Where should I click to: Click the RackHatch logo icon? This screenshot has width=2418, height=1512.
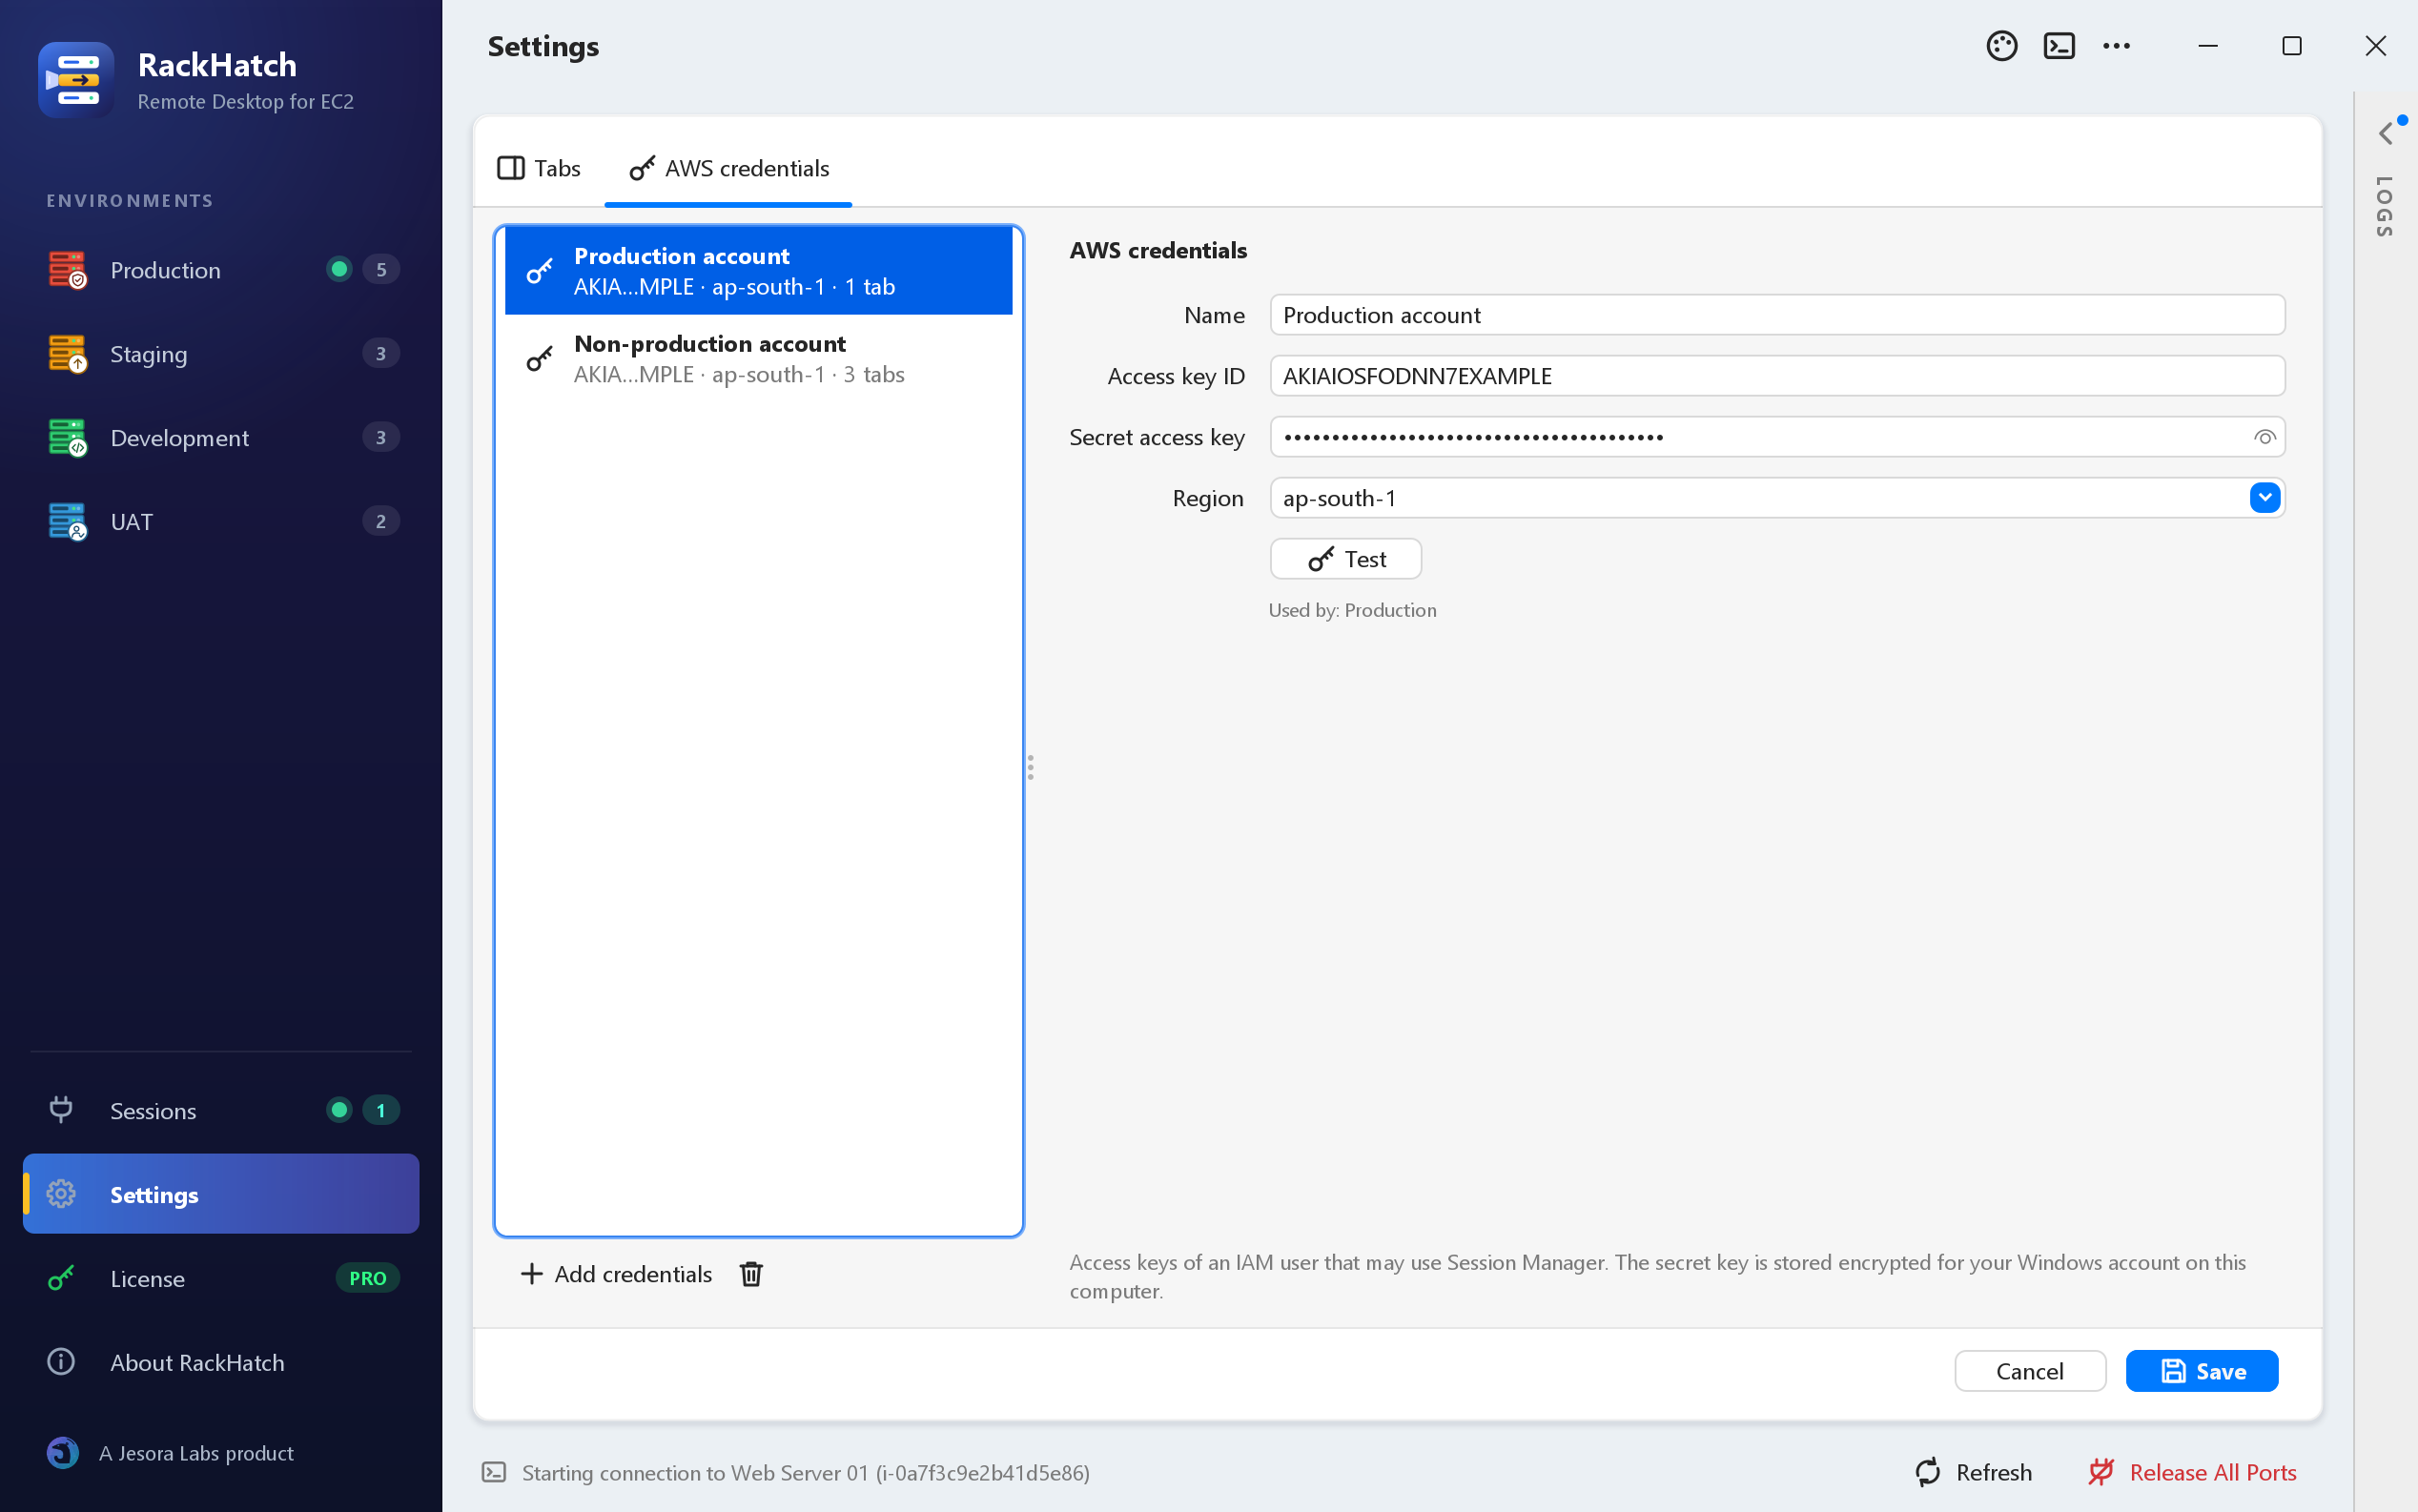point(76,80)
